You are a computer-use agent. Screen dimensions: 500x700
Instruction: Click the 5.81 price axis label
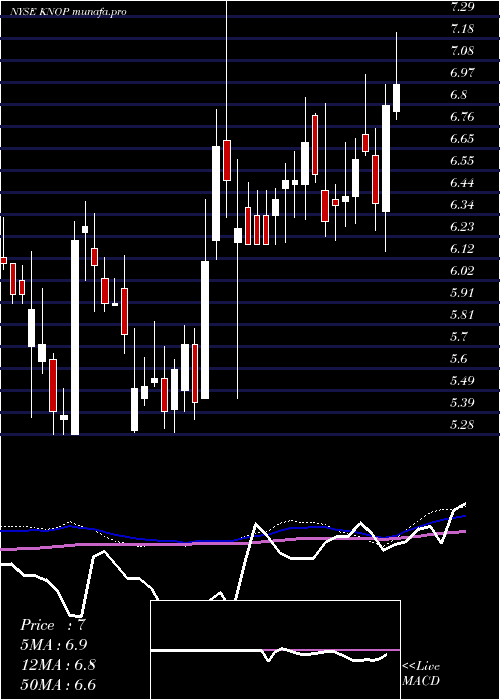tap(462, 314)
